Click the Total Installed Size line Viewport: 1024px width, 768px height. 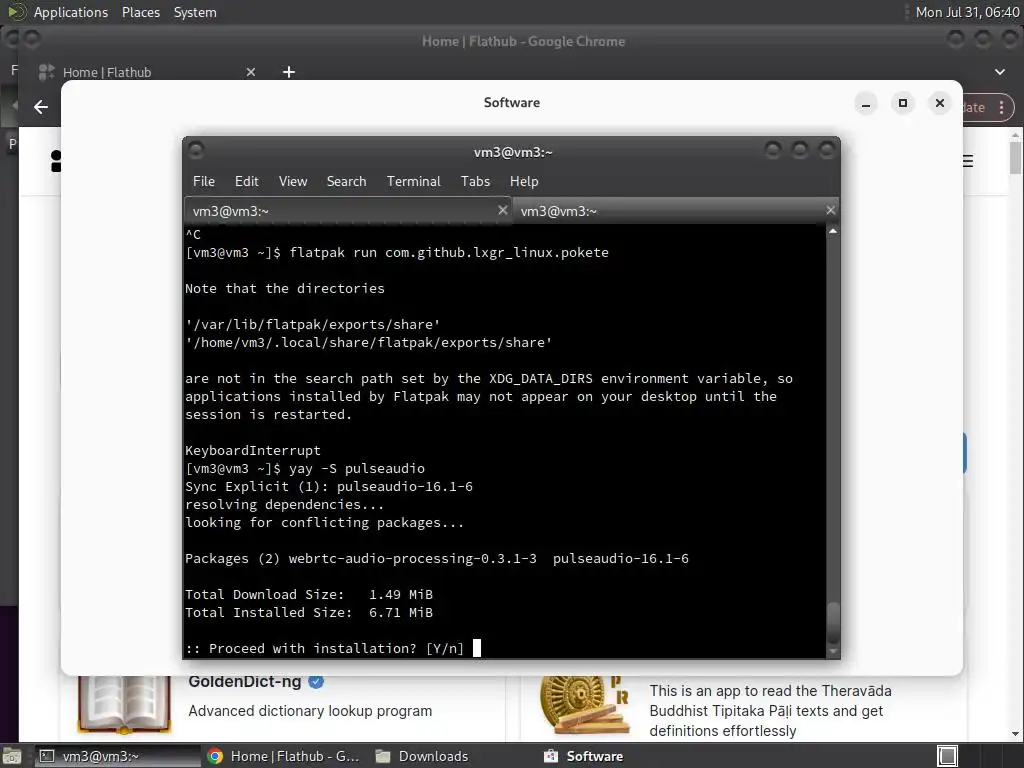(x=309, y=613)
